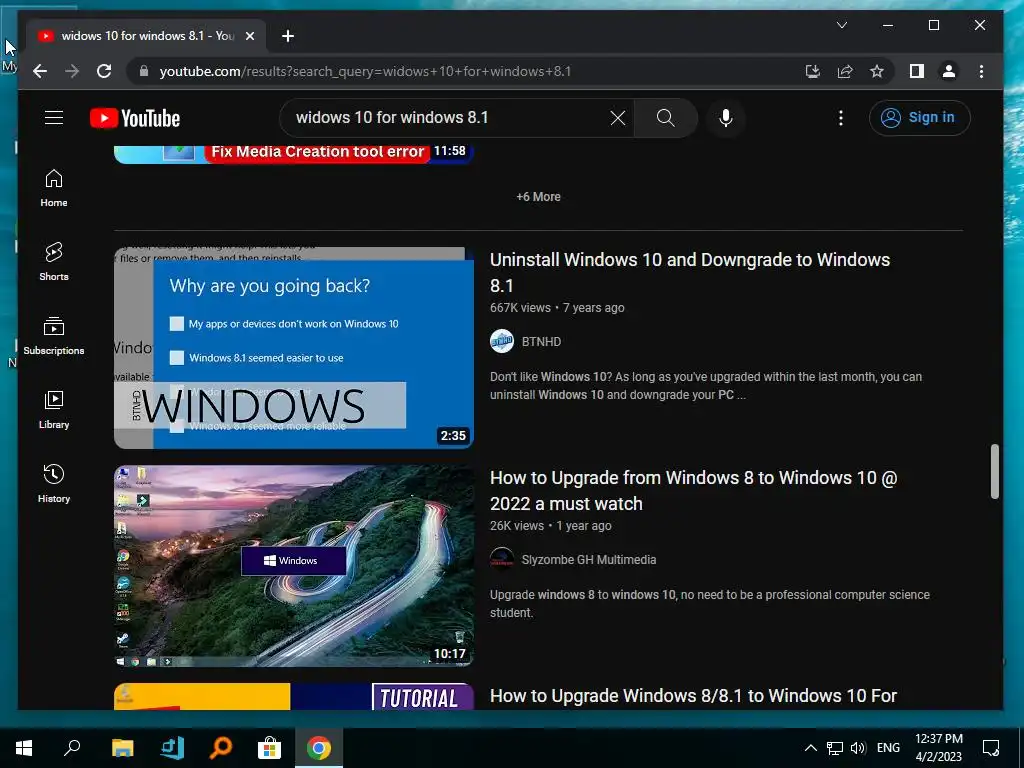Screen dimensions: 1024x768
Task: Open Slyzombe GH Multimedia channel name
Action: coord(588,560)
